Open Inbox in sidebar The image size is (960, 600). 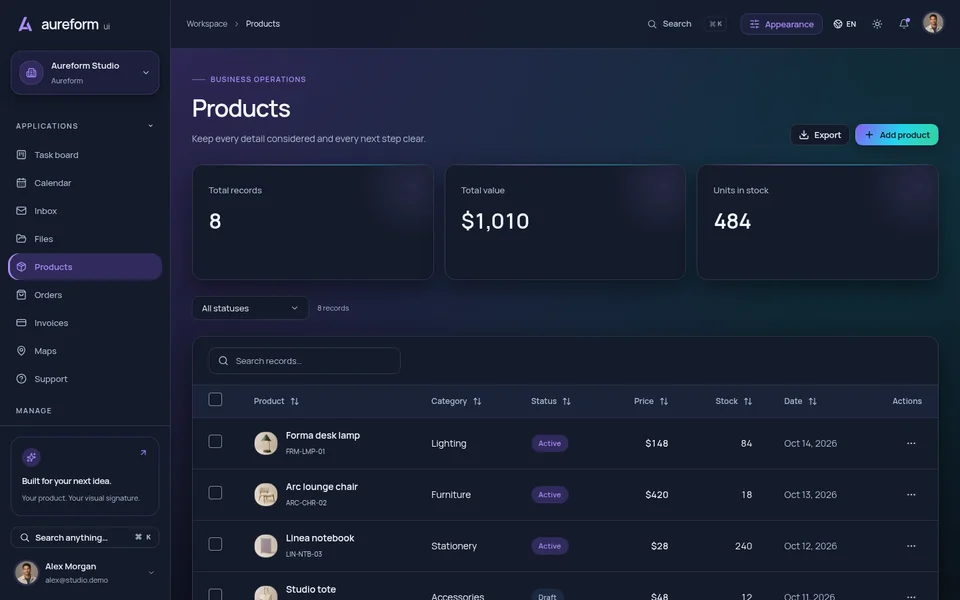point(85,211)
